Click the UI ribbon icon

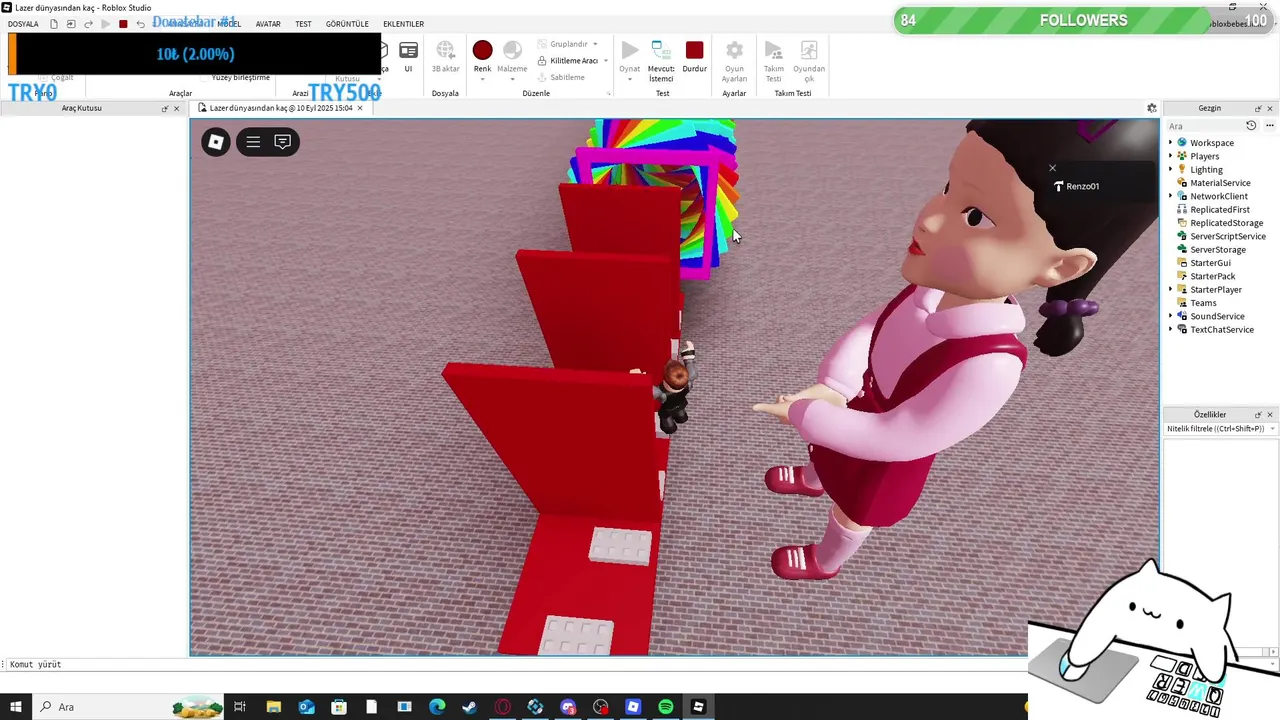point(408,50)
